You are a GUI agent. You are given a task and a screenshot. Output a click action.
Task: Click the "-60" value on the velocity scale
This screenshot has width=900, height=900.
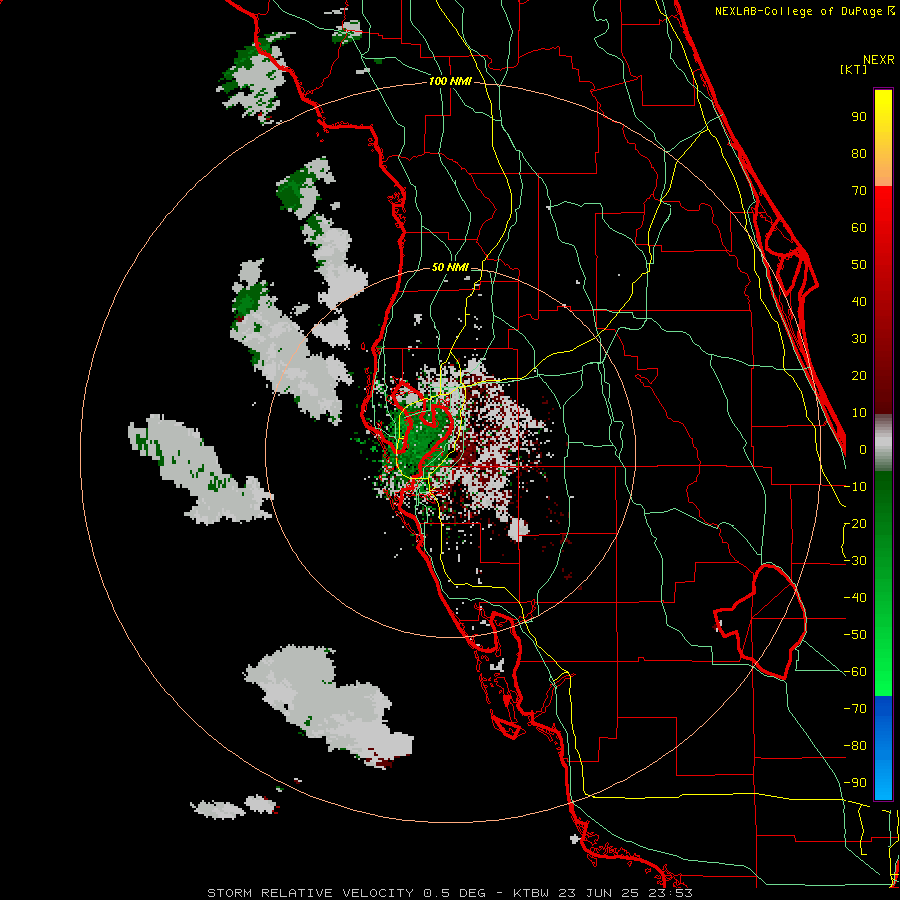855,672
